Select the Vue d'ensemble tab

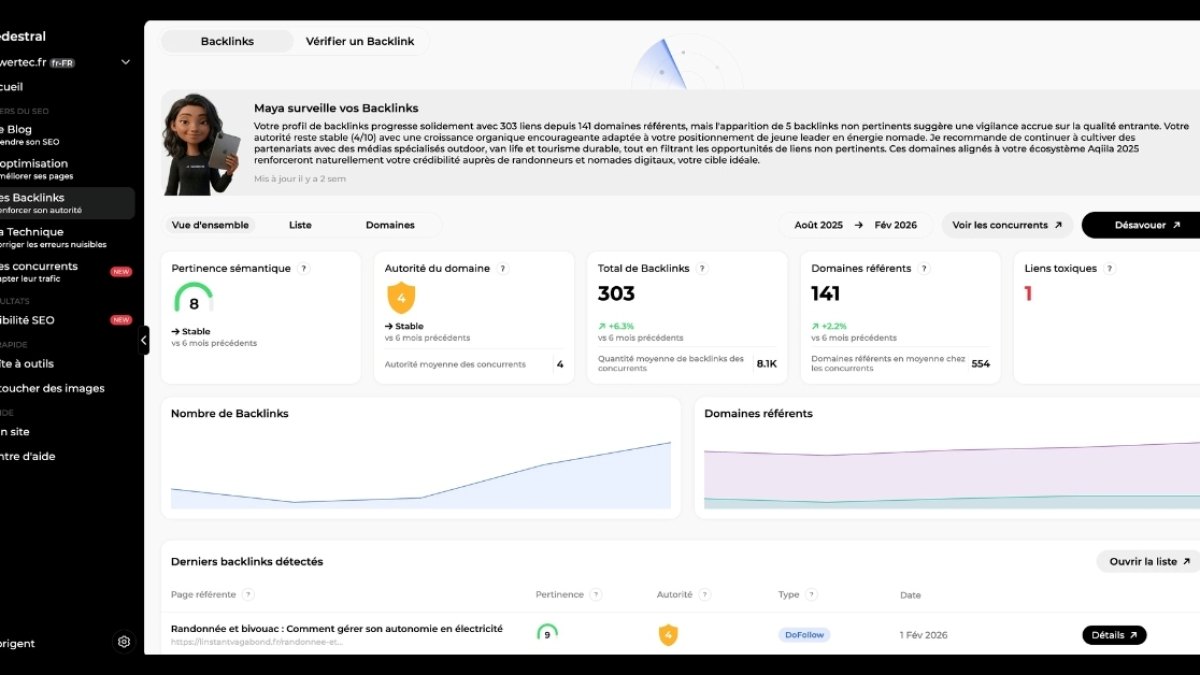(210, 225)
